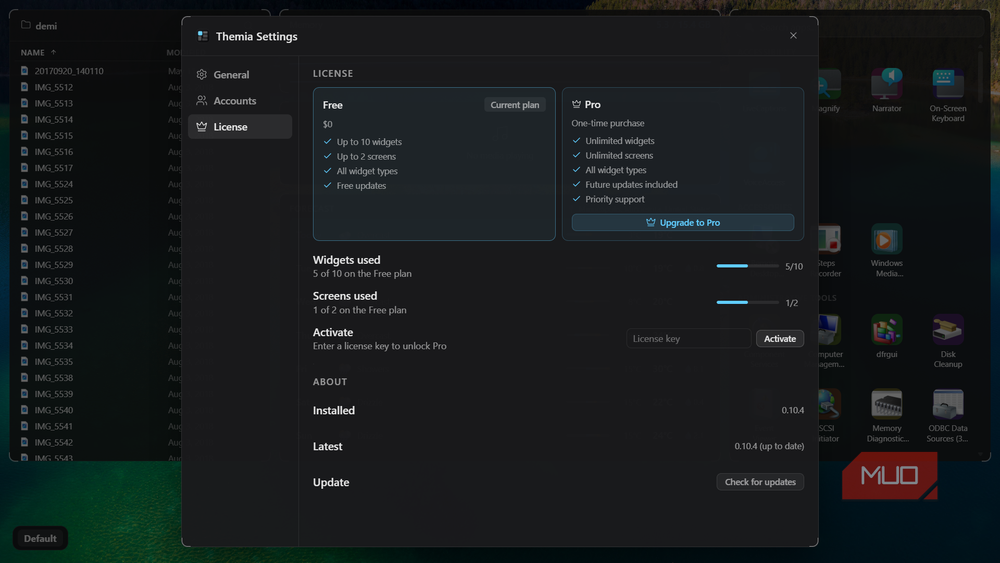
Task: Select file 20170920_140110 in demi window
Action: [69, 71]
